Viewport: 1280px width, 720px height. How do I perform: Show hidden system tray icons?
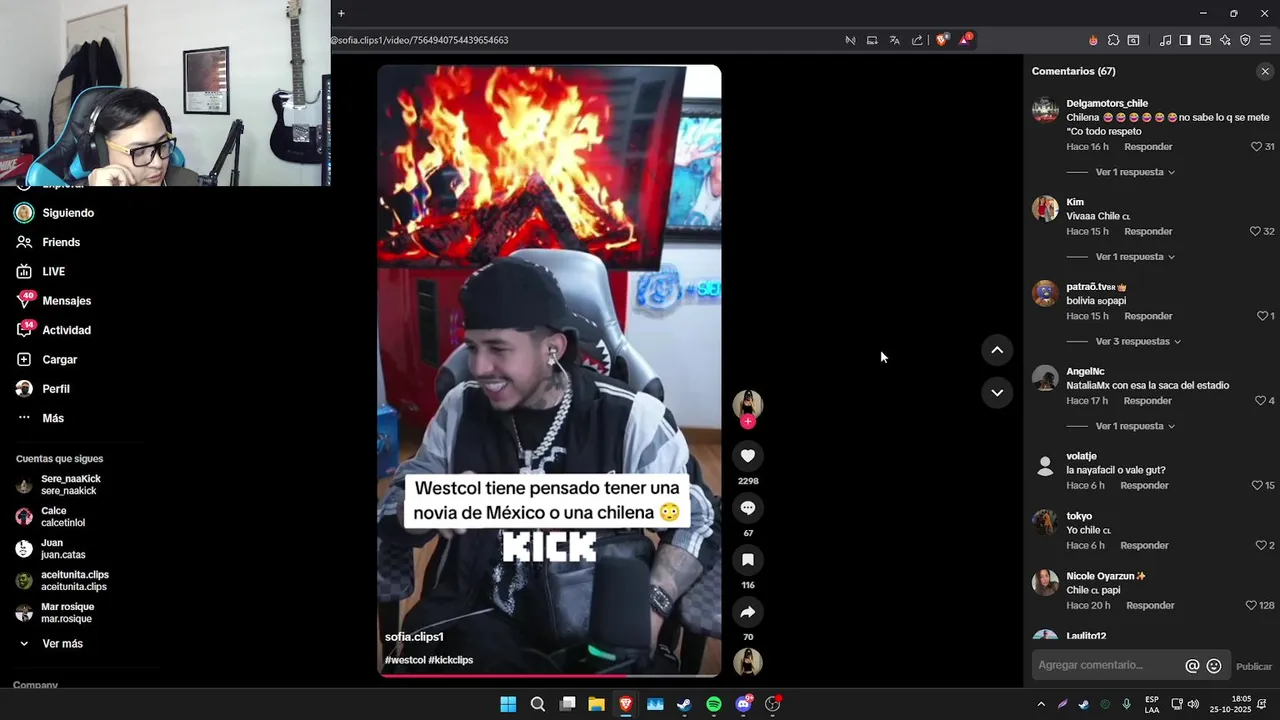point(1041,704)
